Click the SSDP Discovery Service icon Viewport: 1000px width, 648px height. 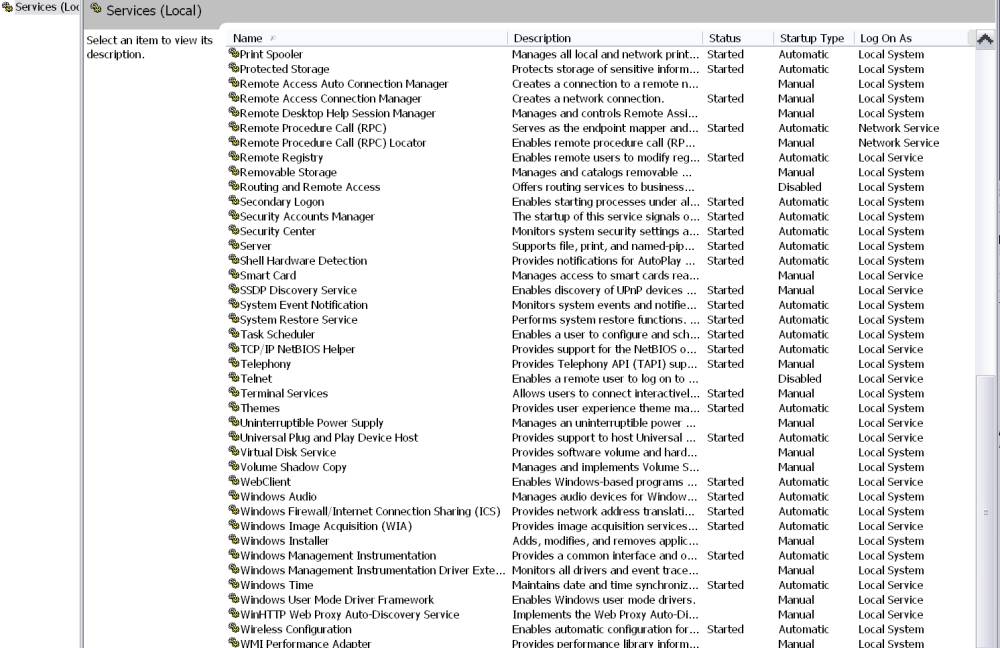234,289
